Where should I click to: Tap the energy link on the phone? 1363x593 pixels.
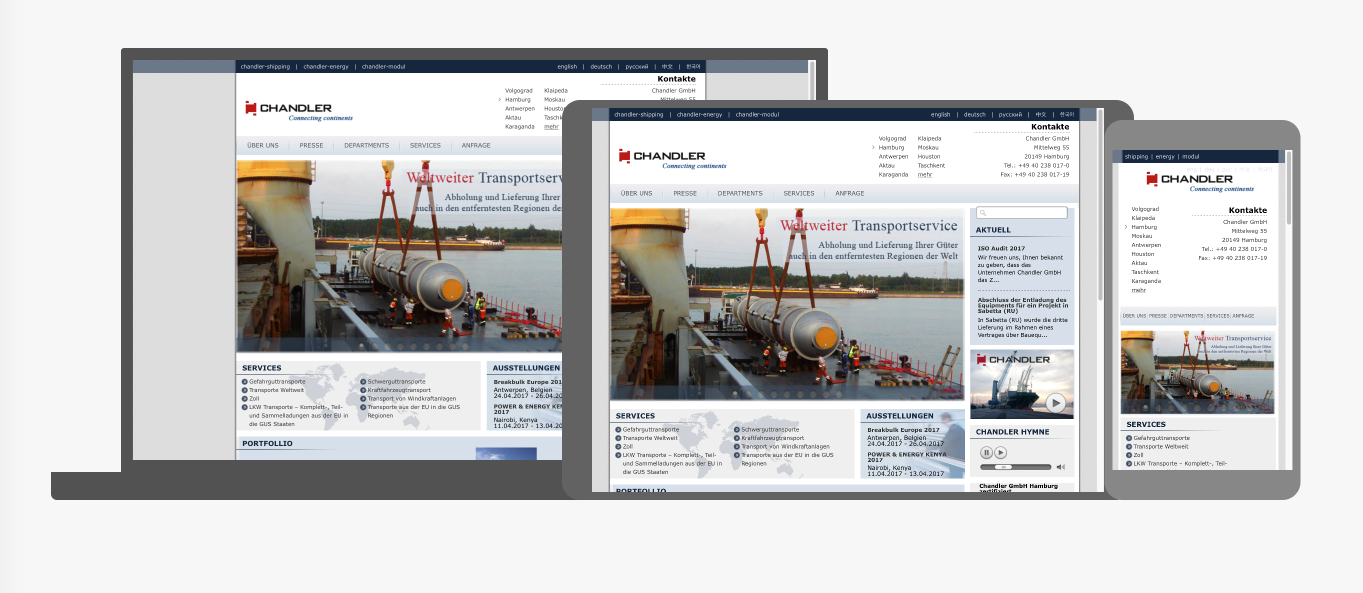[x=1165, y=157]
